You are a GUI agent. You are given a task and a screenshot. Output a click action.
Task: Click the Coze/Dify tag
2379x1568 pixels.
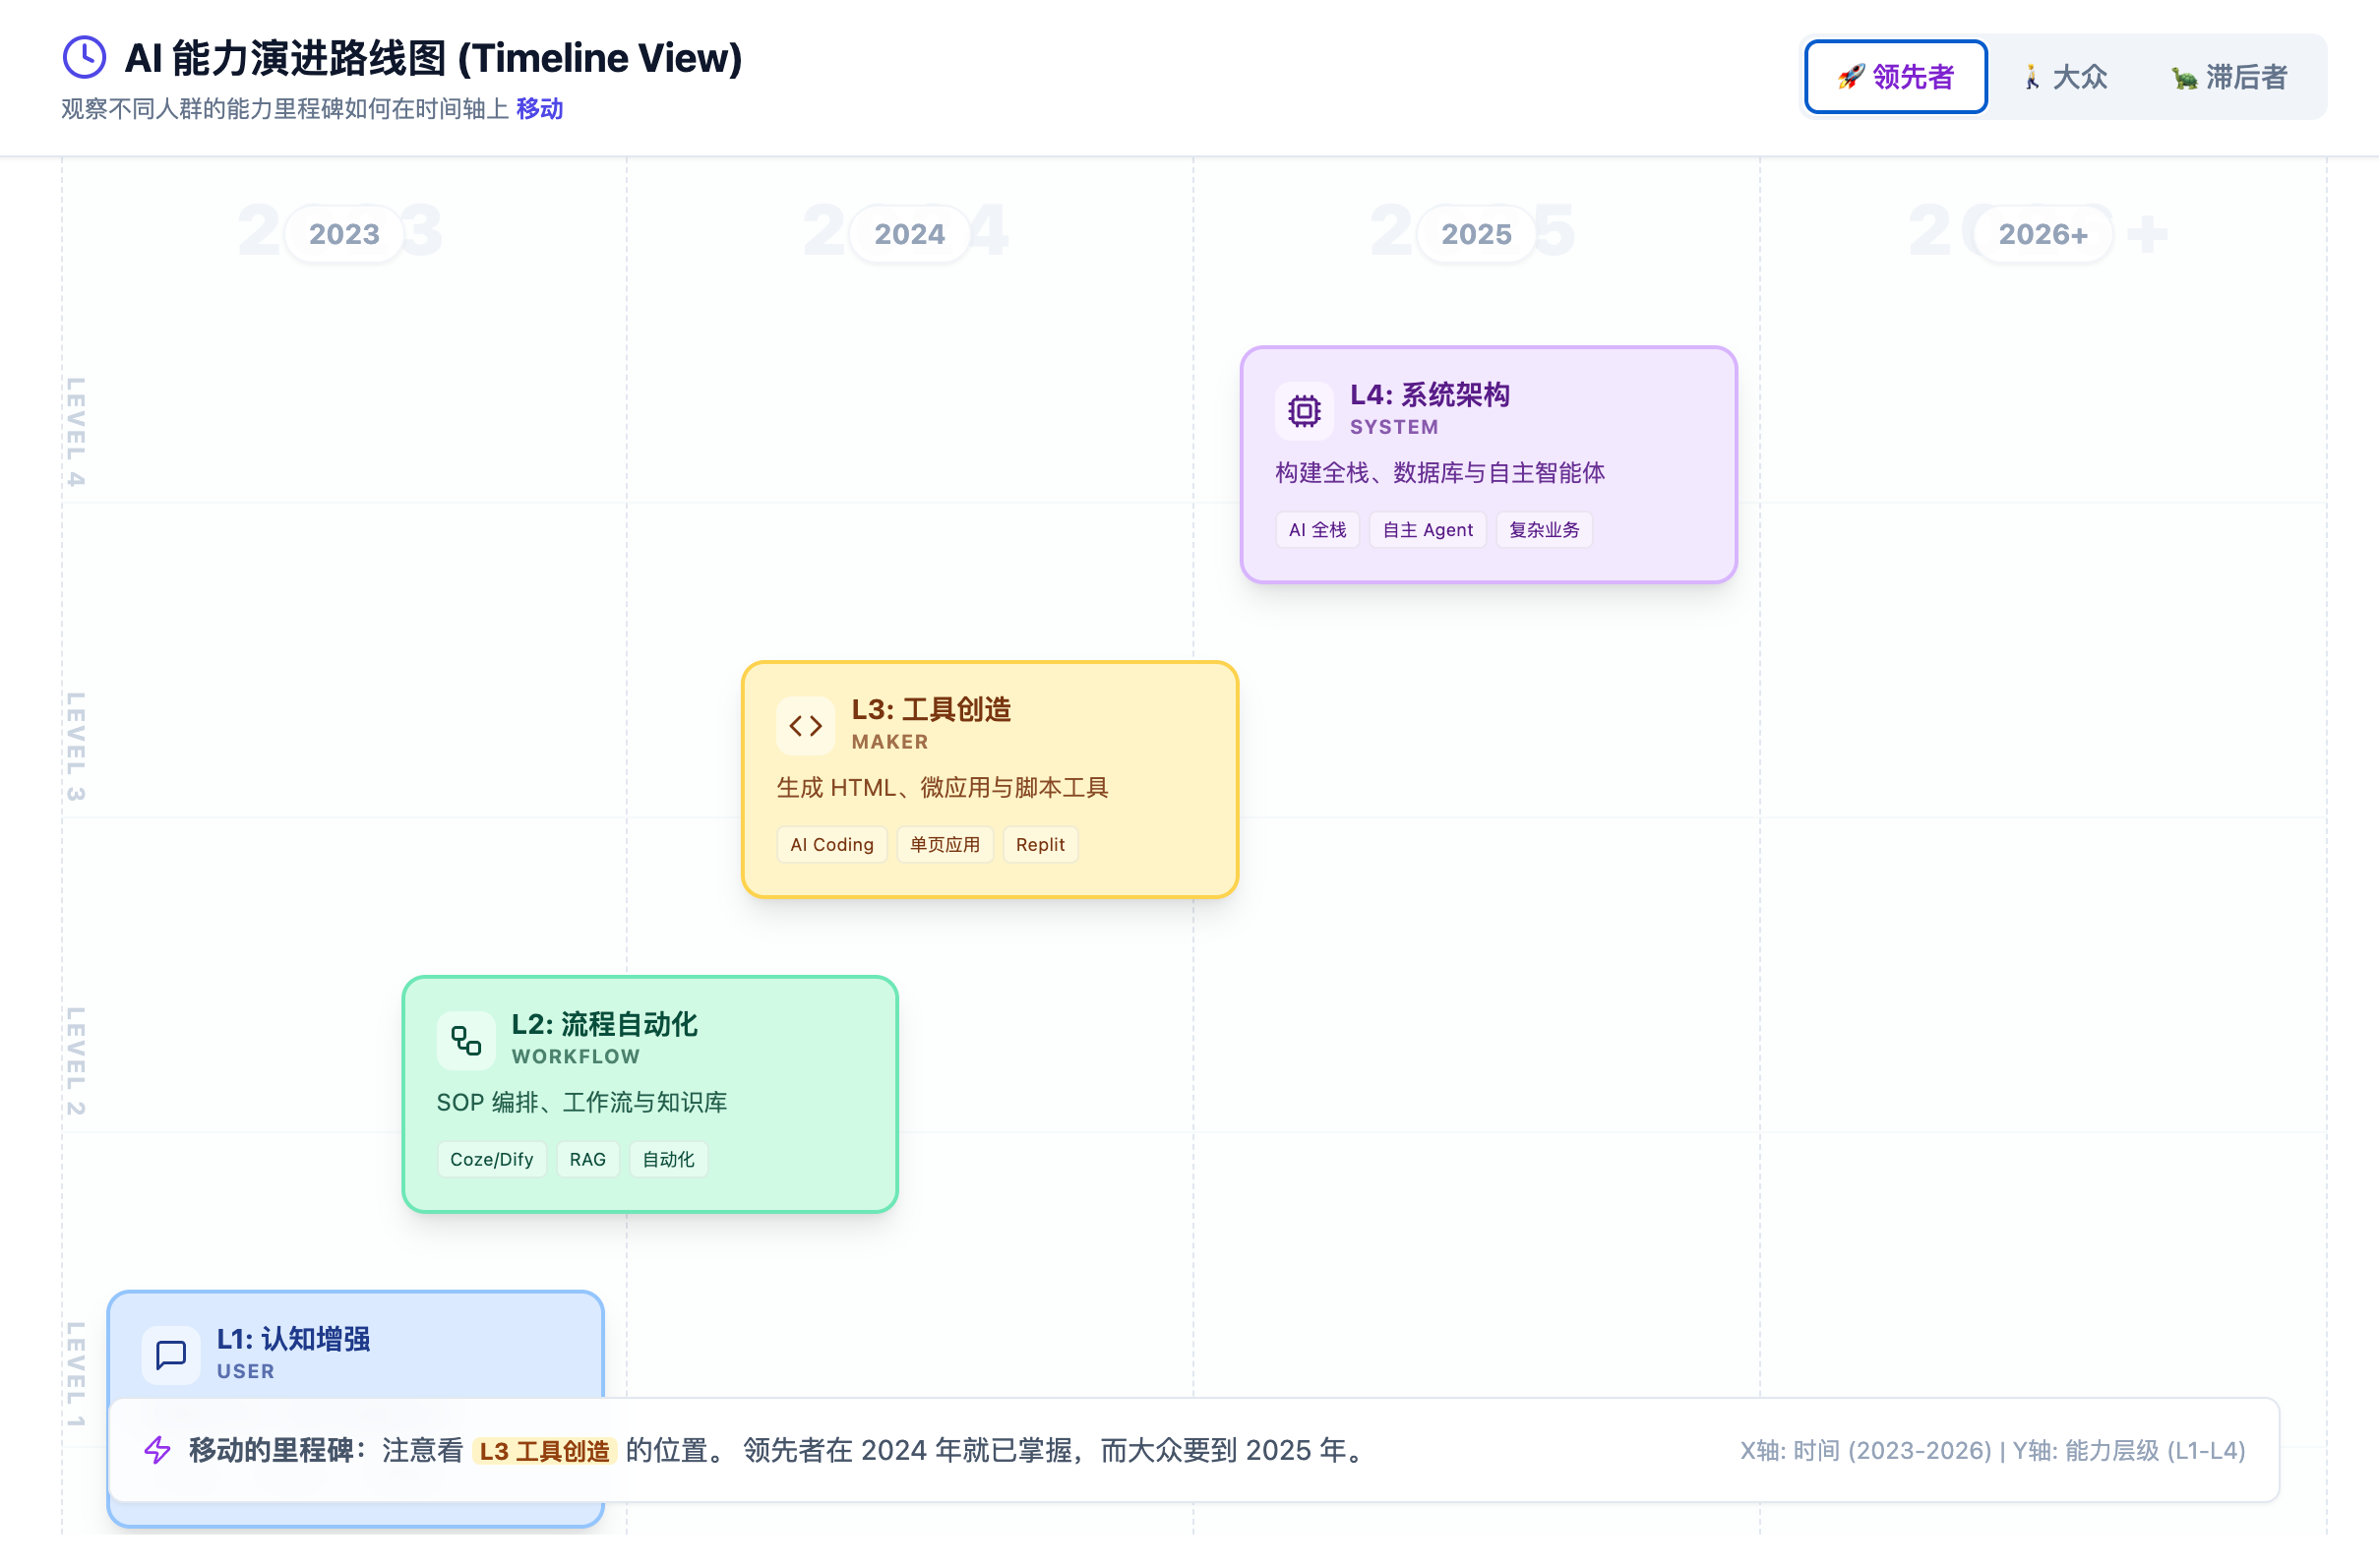point(491,1160)
